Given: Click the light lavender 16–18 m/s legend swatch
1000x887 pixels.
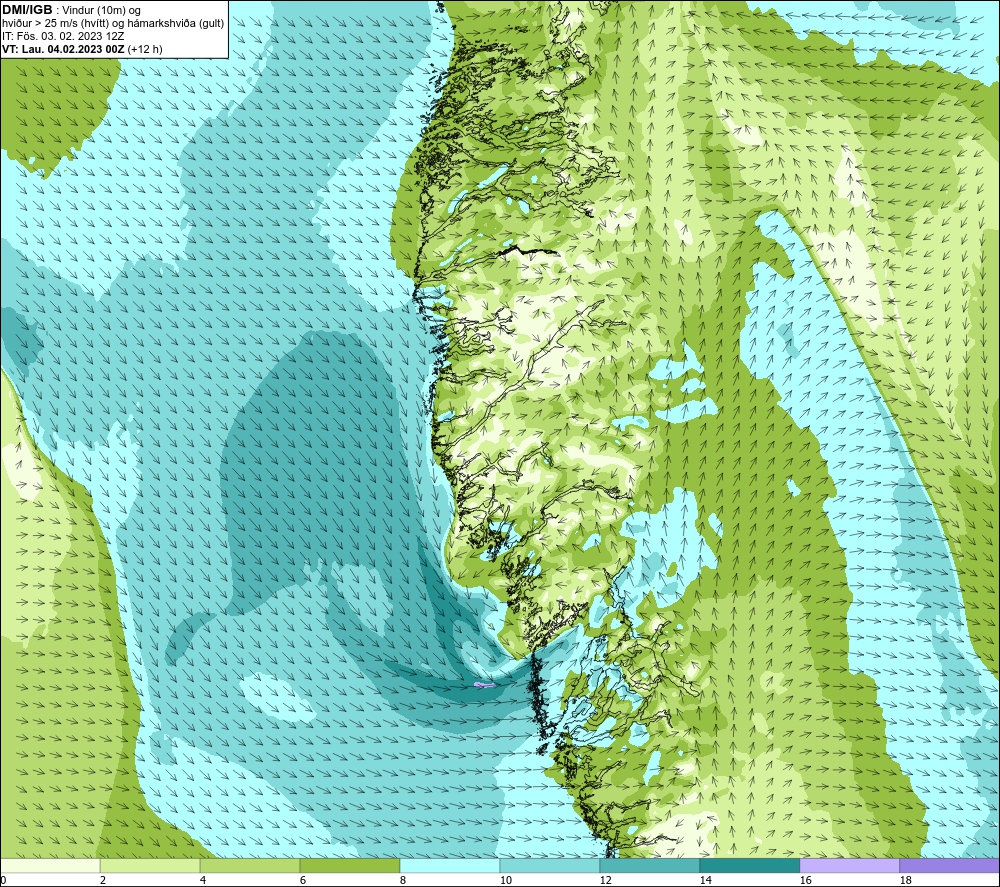Looking at the screenshot, I should pyautogui.click(x=849, y=865).
